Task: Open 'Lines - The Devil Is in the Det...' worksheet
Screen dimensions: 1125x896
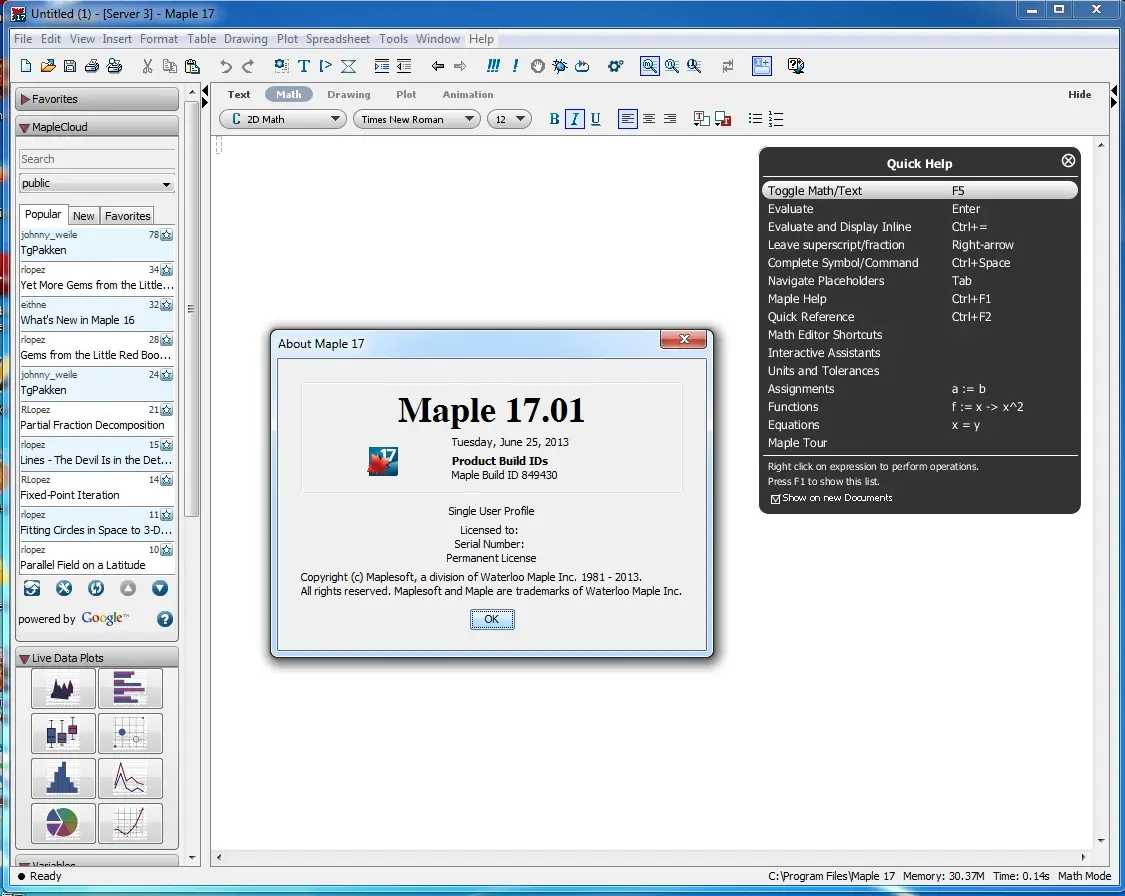Action: [x=97, y=453]
